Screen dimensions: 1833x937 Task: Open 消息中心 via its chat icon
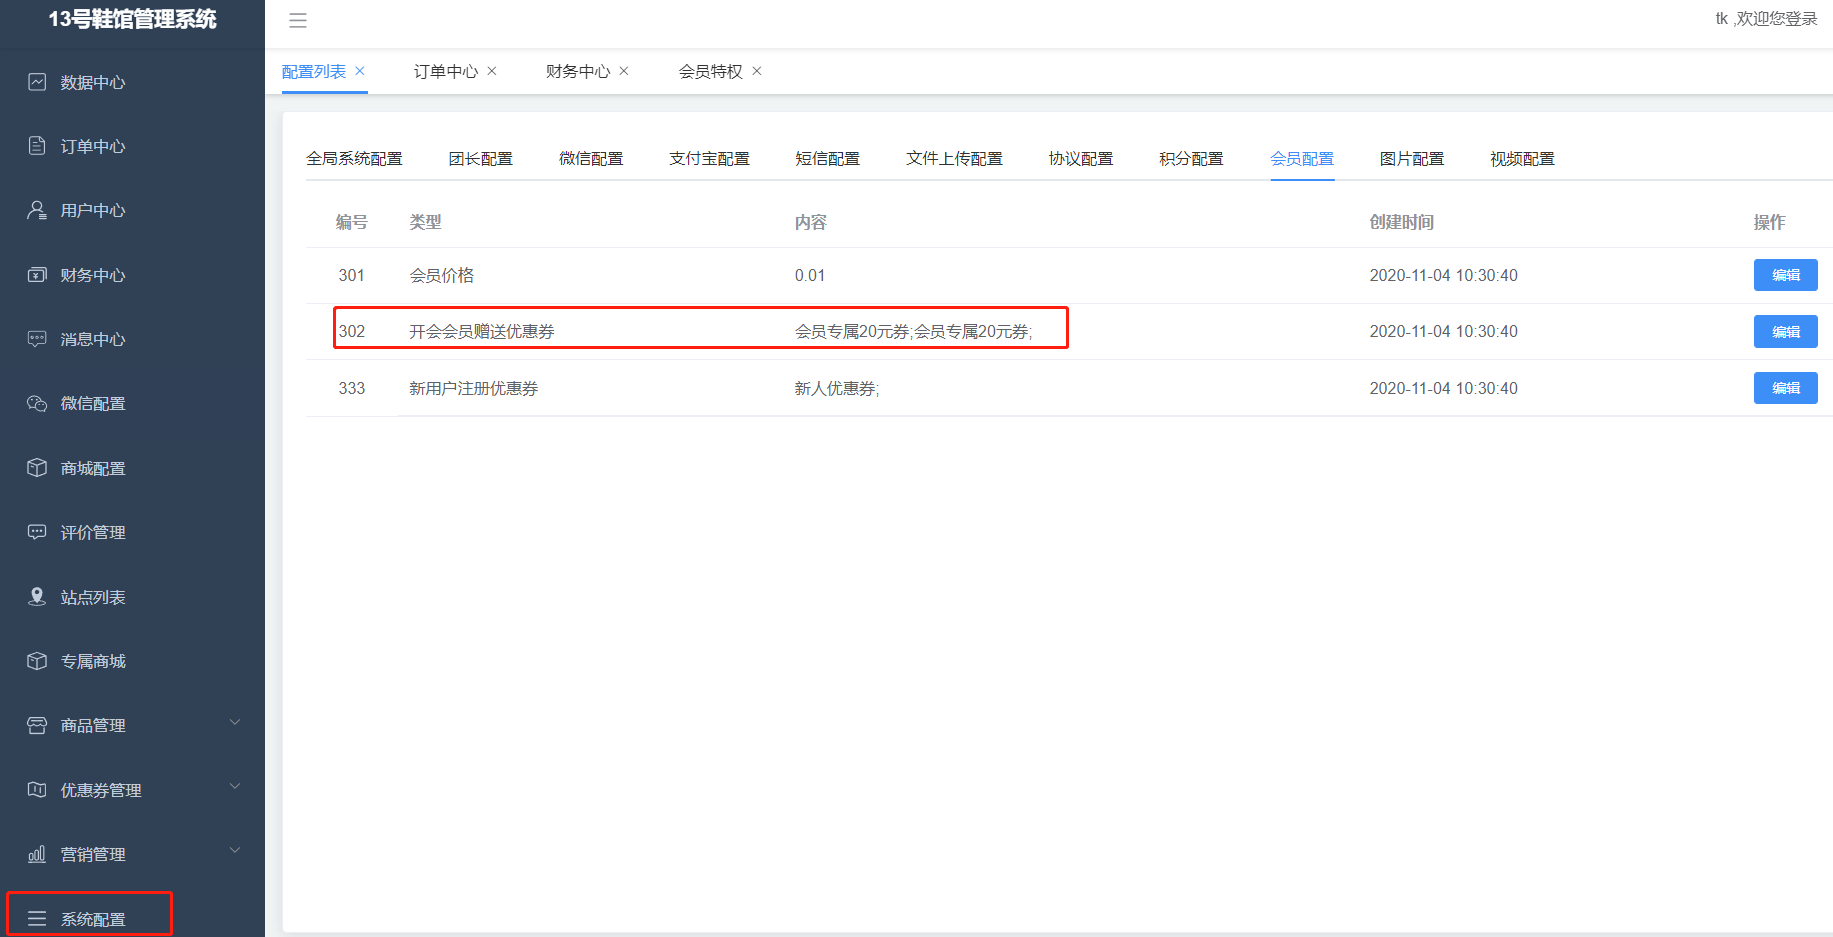click(37, 339)
